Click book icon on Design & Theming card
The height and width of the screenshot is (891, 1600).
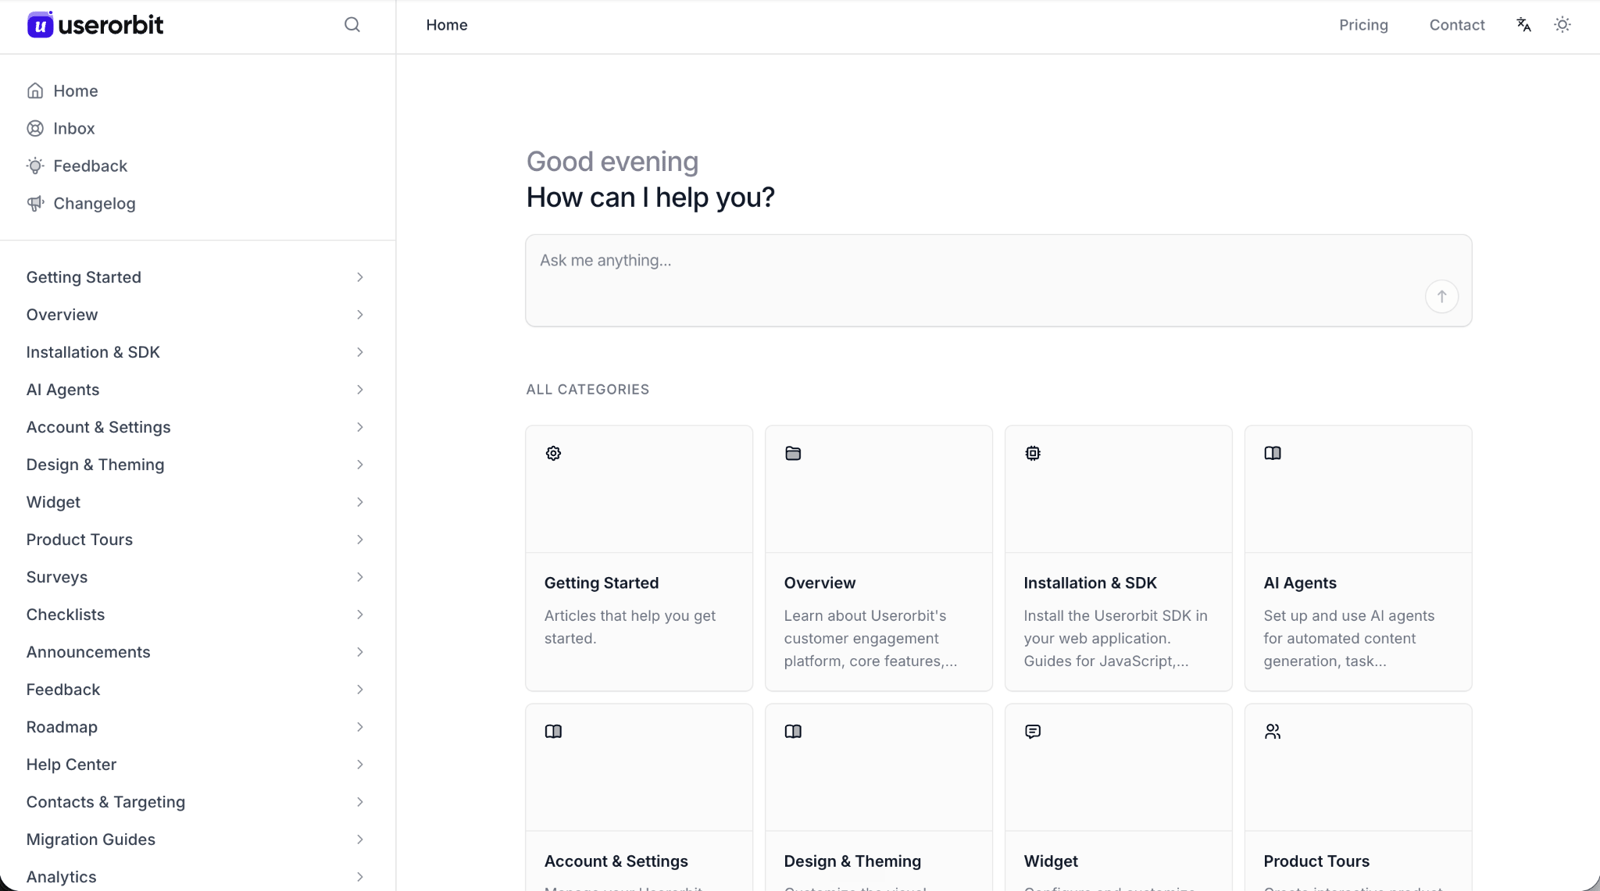(x=793, y=732)
